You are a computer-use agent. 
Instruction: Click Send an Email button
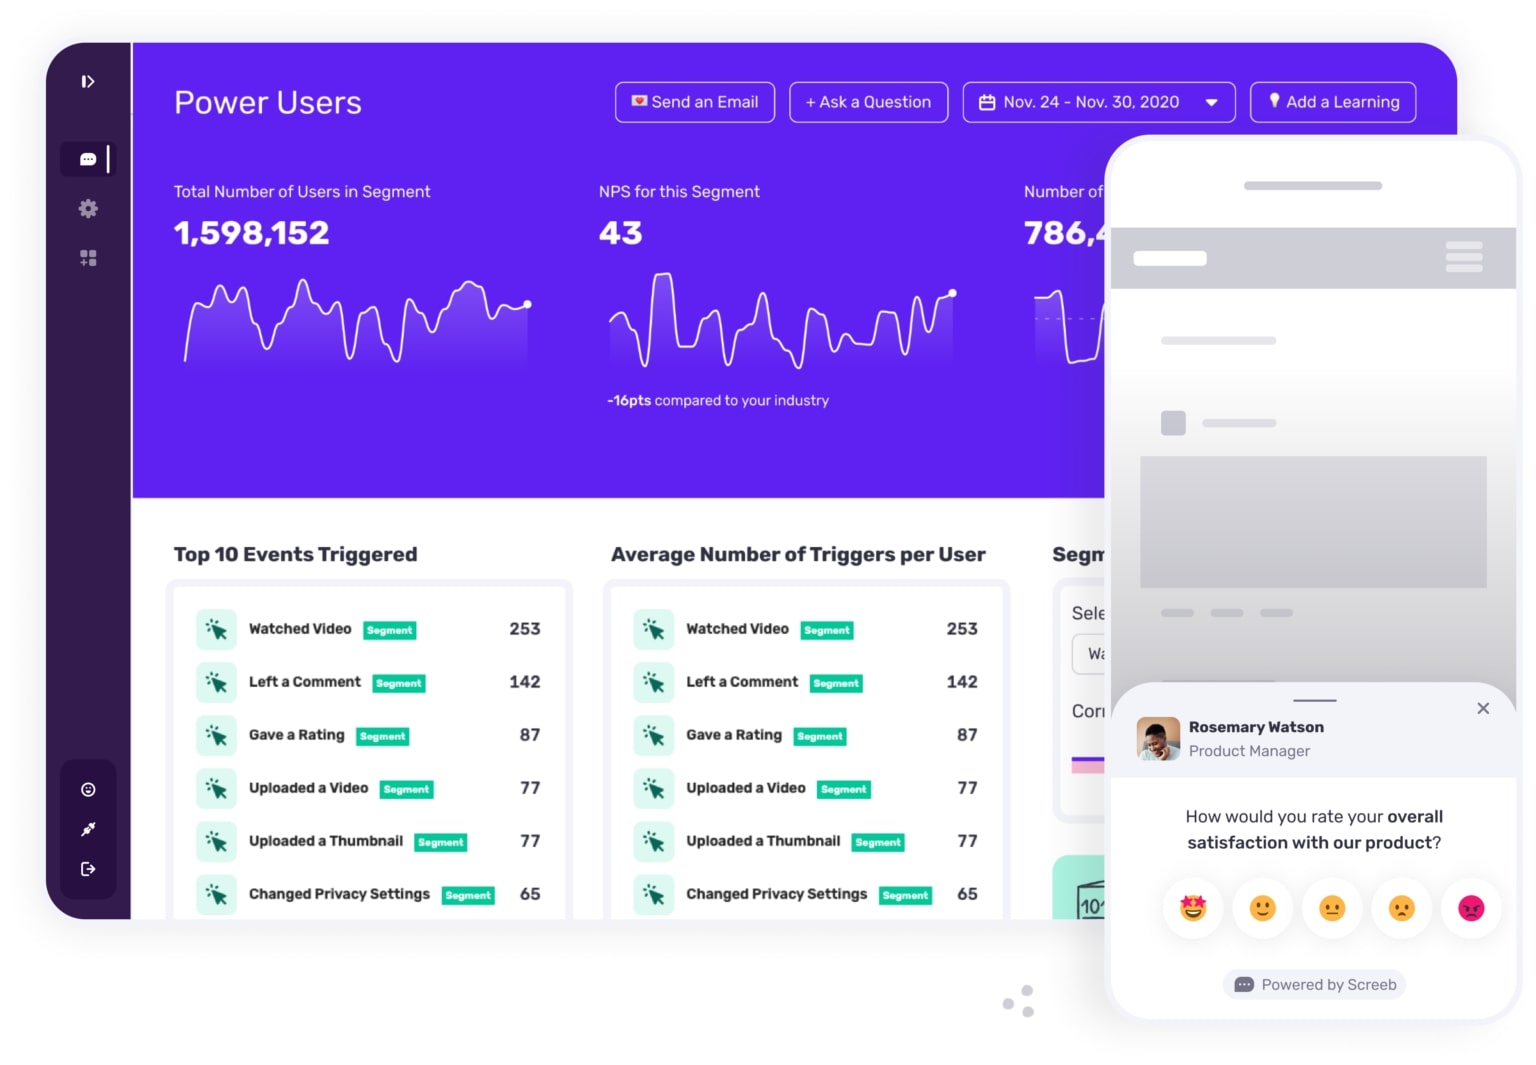pyautogui.click(x=695, y=102)
